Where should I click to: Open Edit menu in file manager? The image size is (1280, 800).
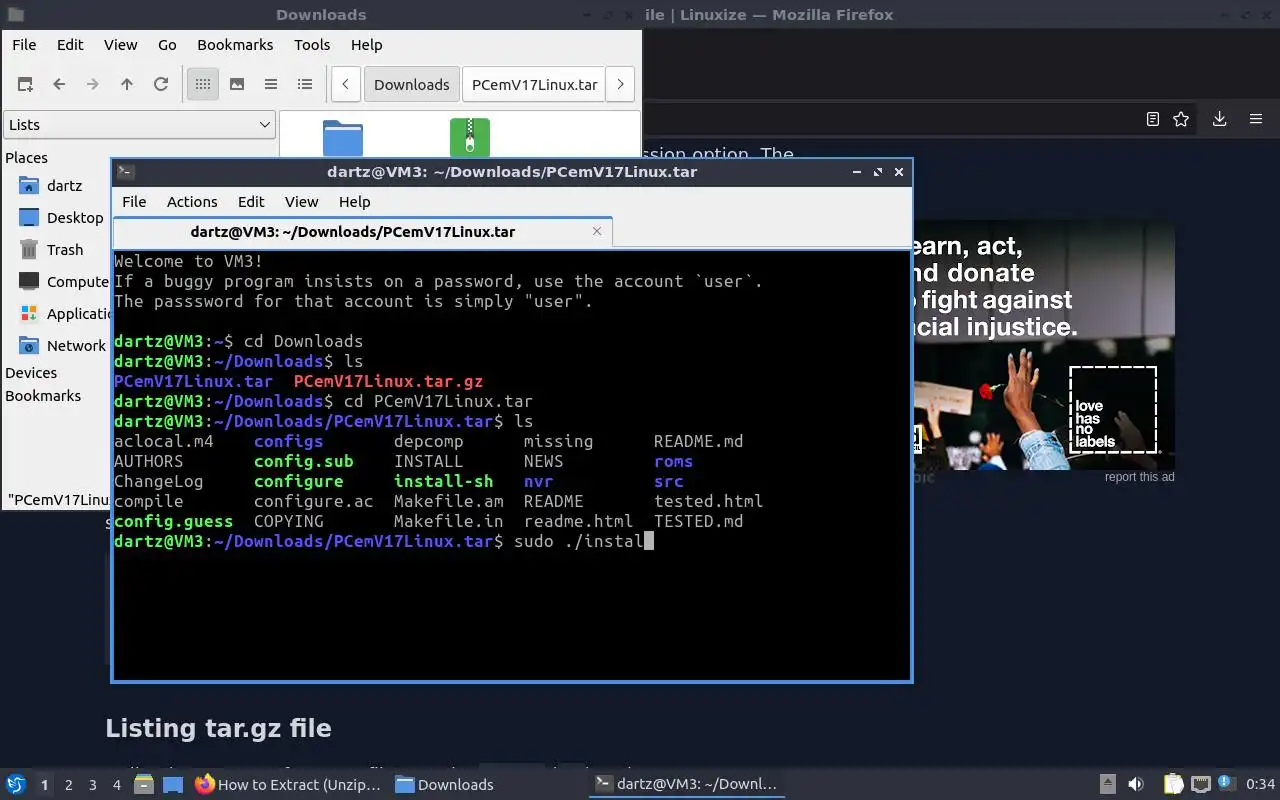tap(70, 44)
